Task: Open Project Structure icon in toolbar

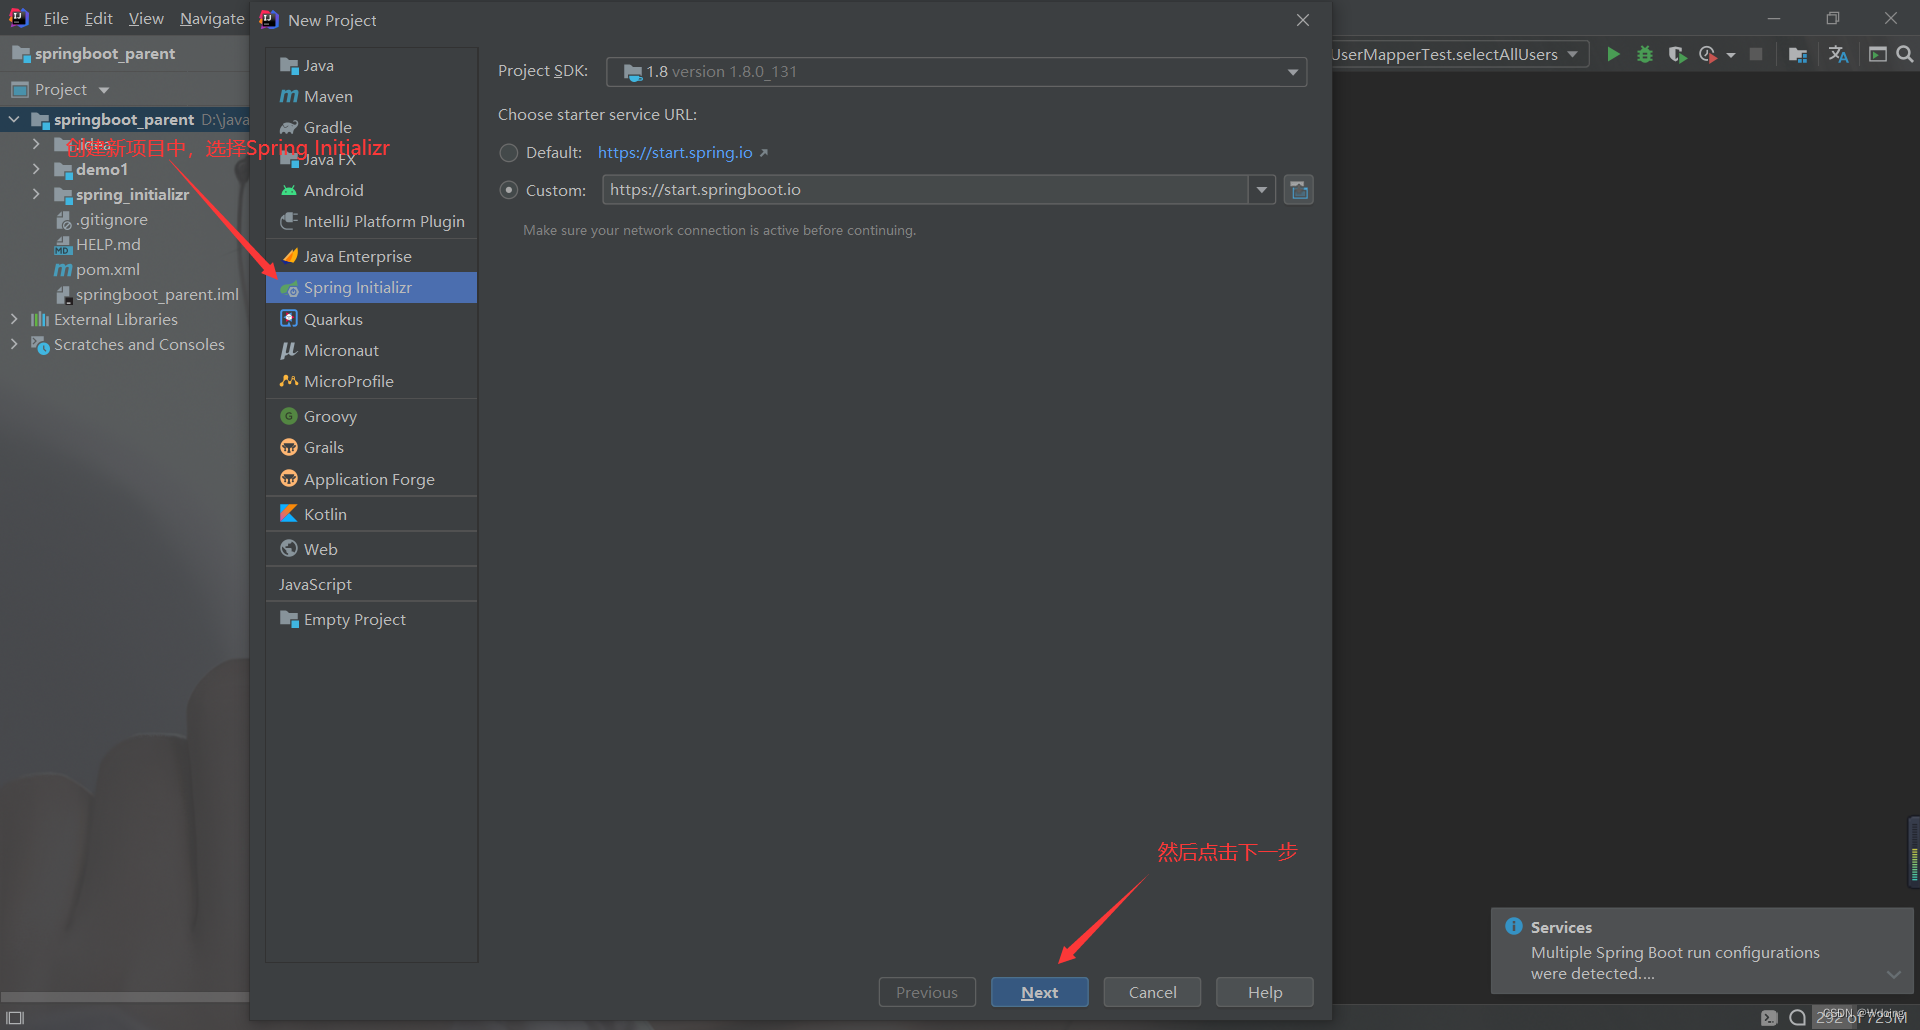Action: click(x=1798, y=54)
